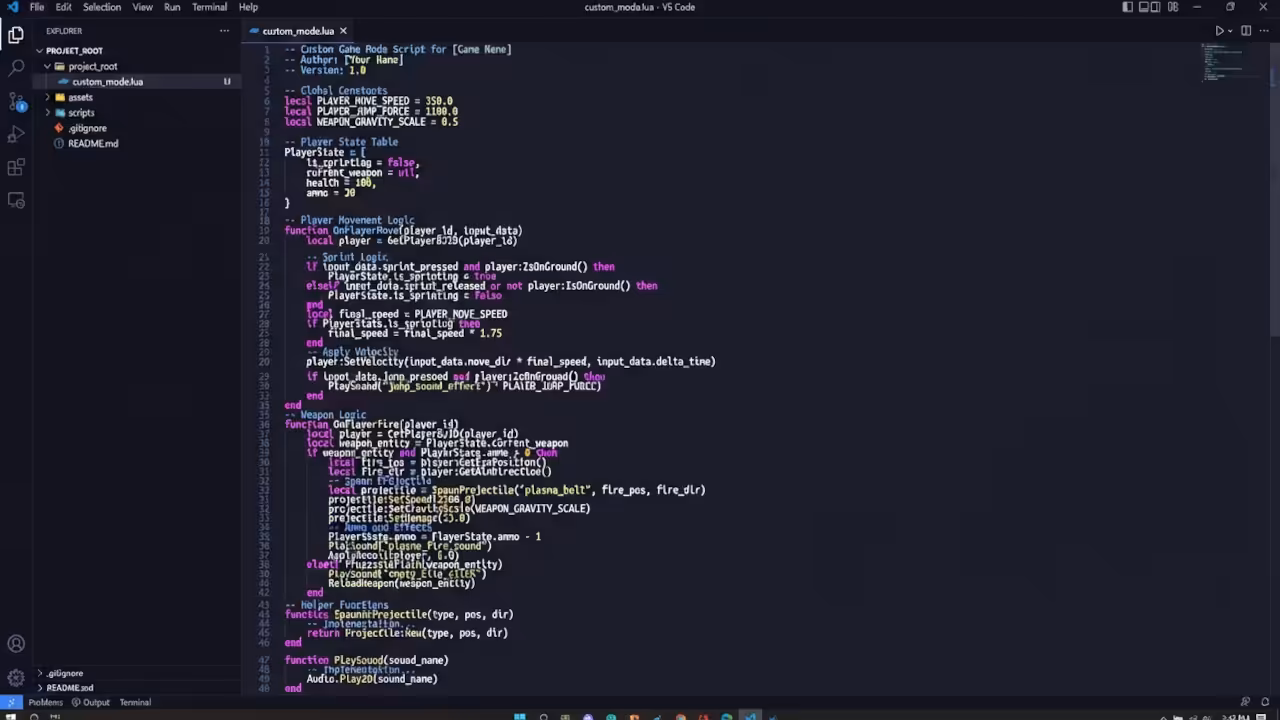Split the editor to the right
The width and height of the screenshot is (1280, 720).
[1246, 31]
